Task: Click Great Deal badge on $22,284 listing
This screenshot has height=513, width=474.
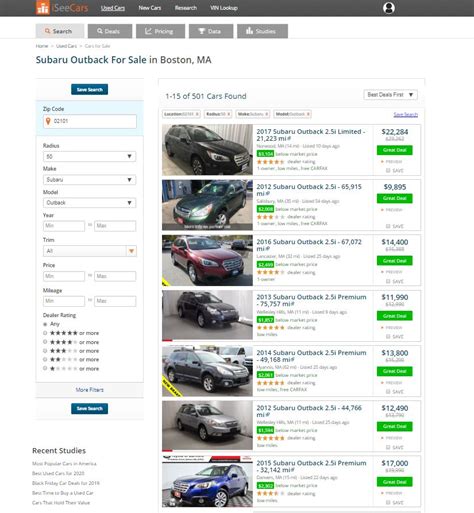Action: 395,150
